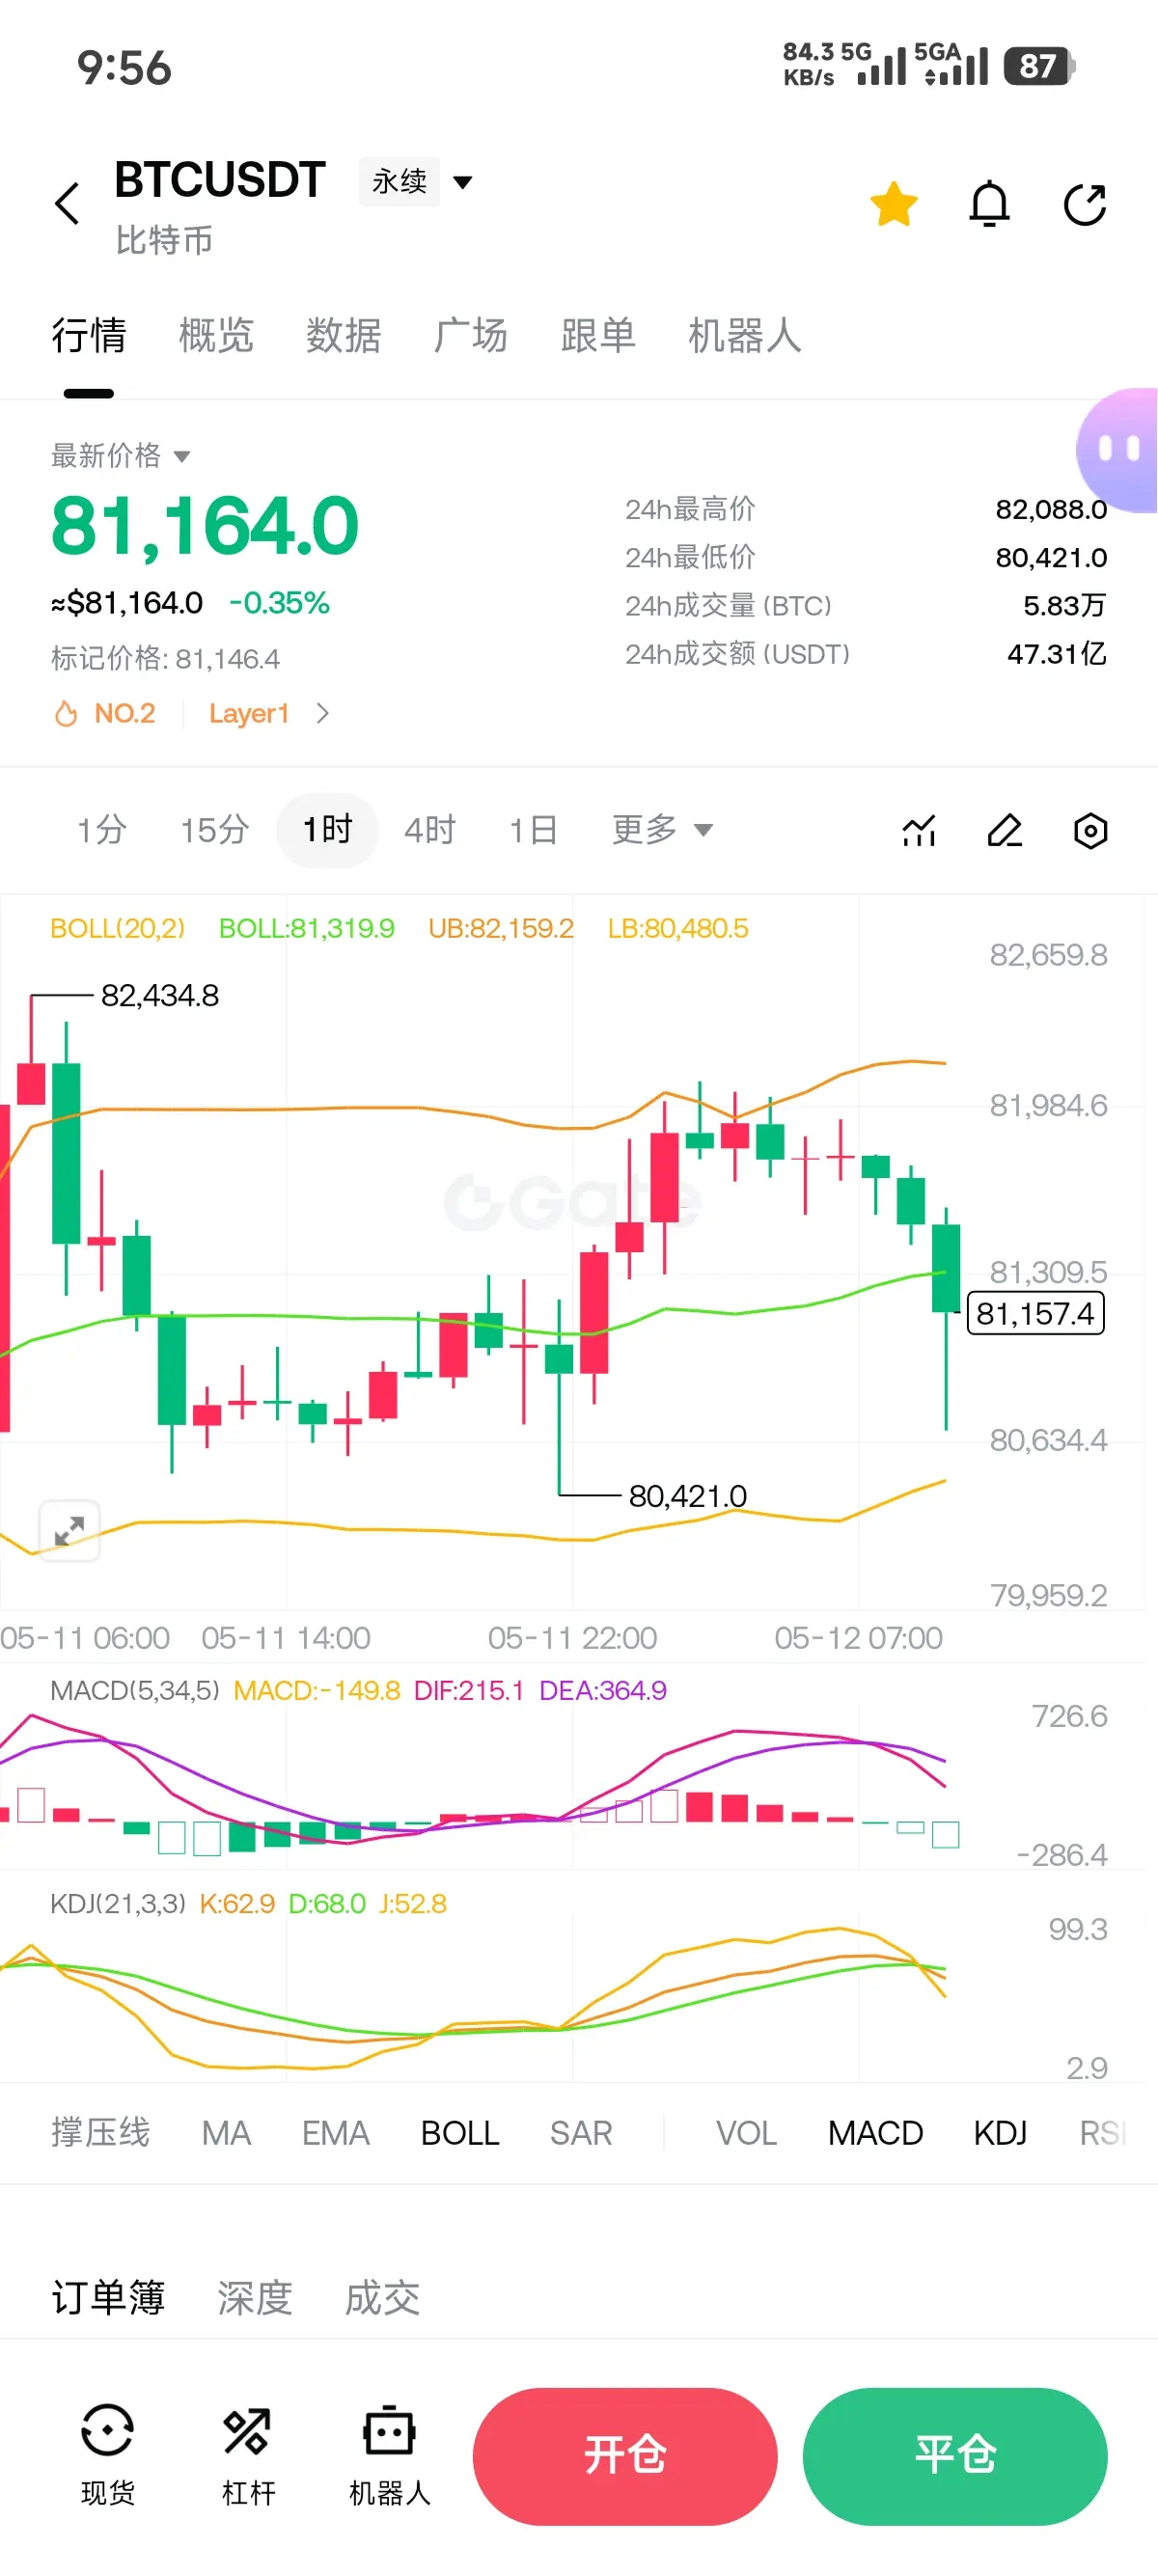
Task: Activate the drawing pencil tool
Action: (1004, 830)
